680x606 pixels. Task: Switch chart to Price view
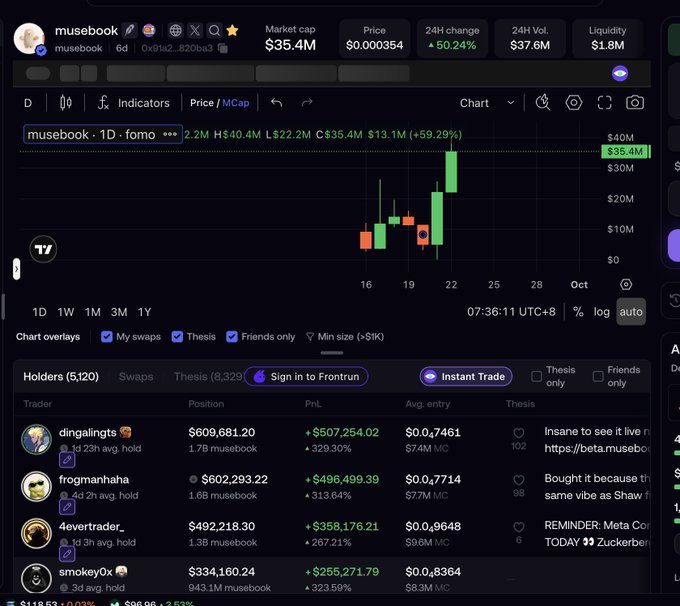click(x=202, y=103)
